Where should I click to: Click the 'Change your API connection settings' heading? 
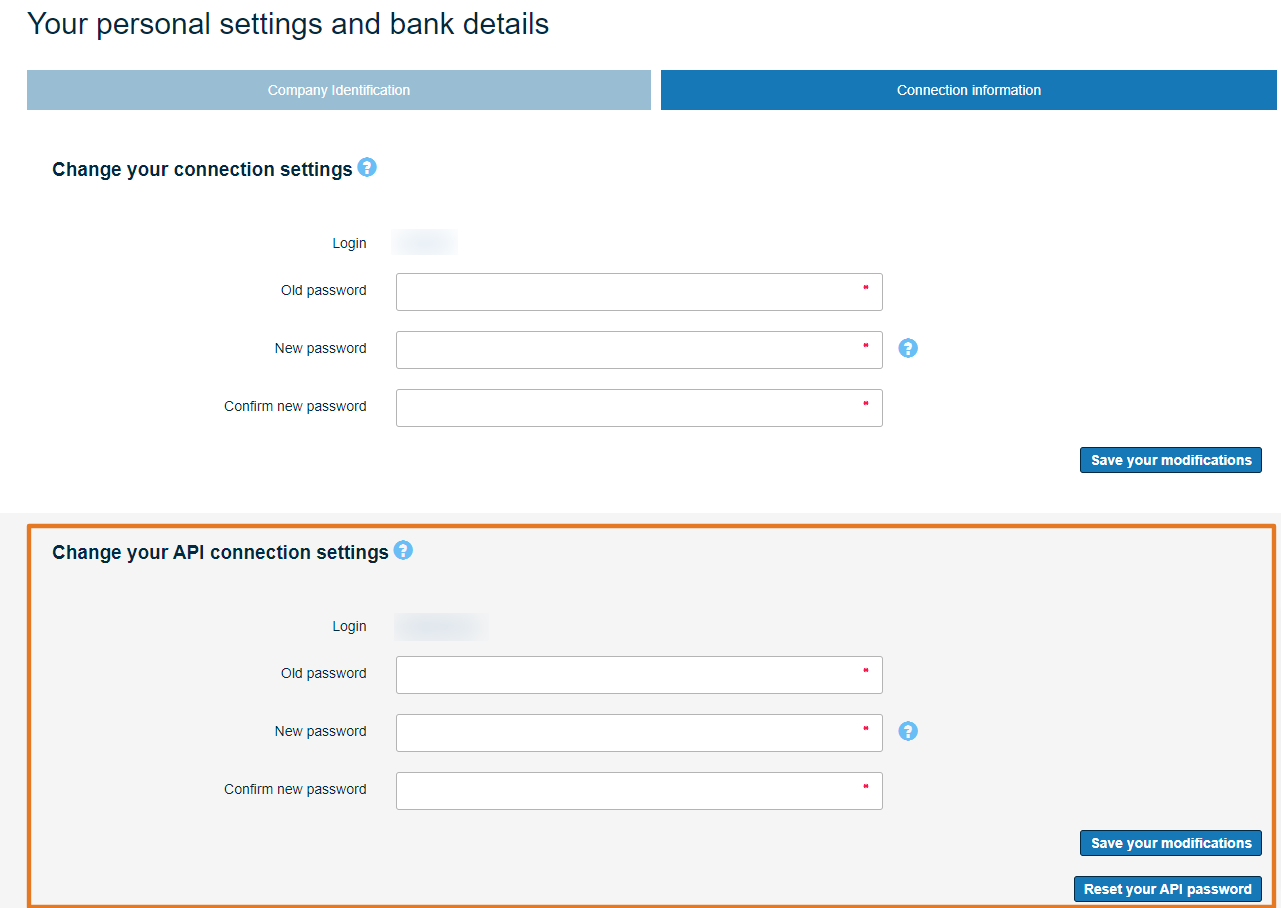pyautogui.click(x=220, y=553)
